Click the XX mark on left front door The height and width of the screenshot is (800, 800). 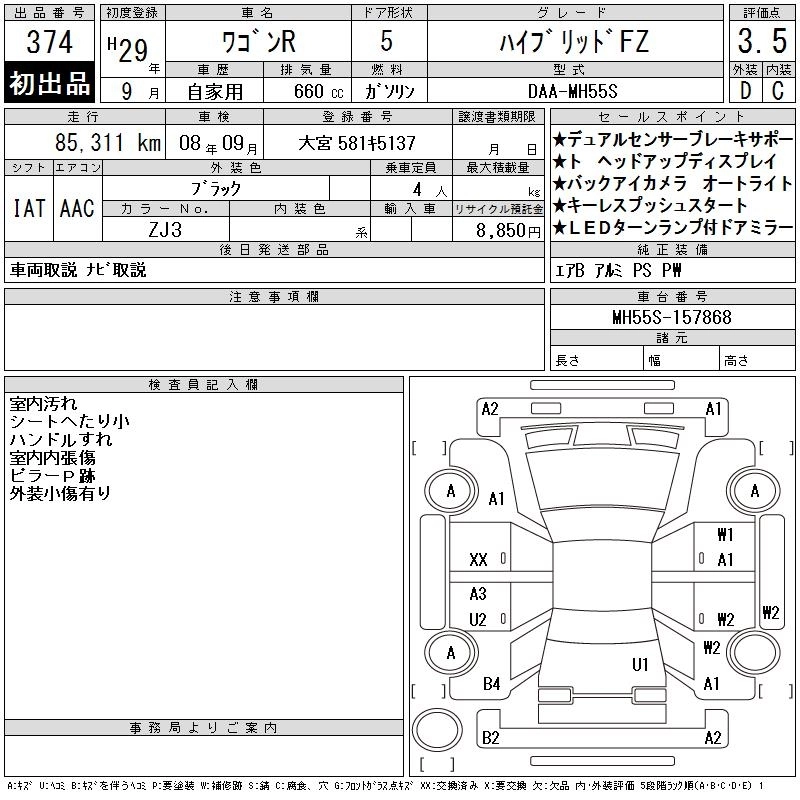point(478,560)
